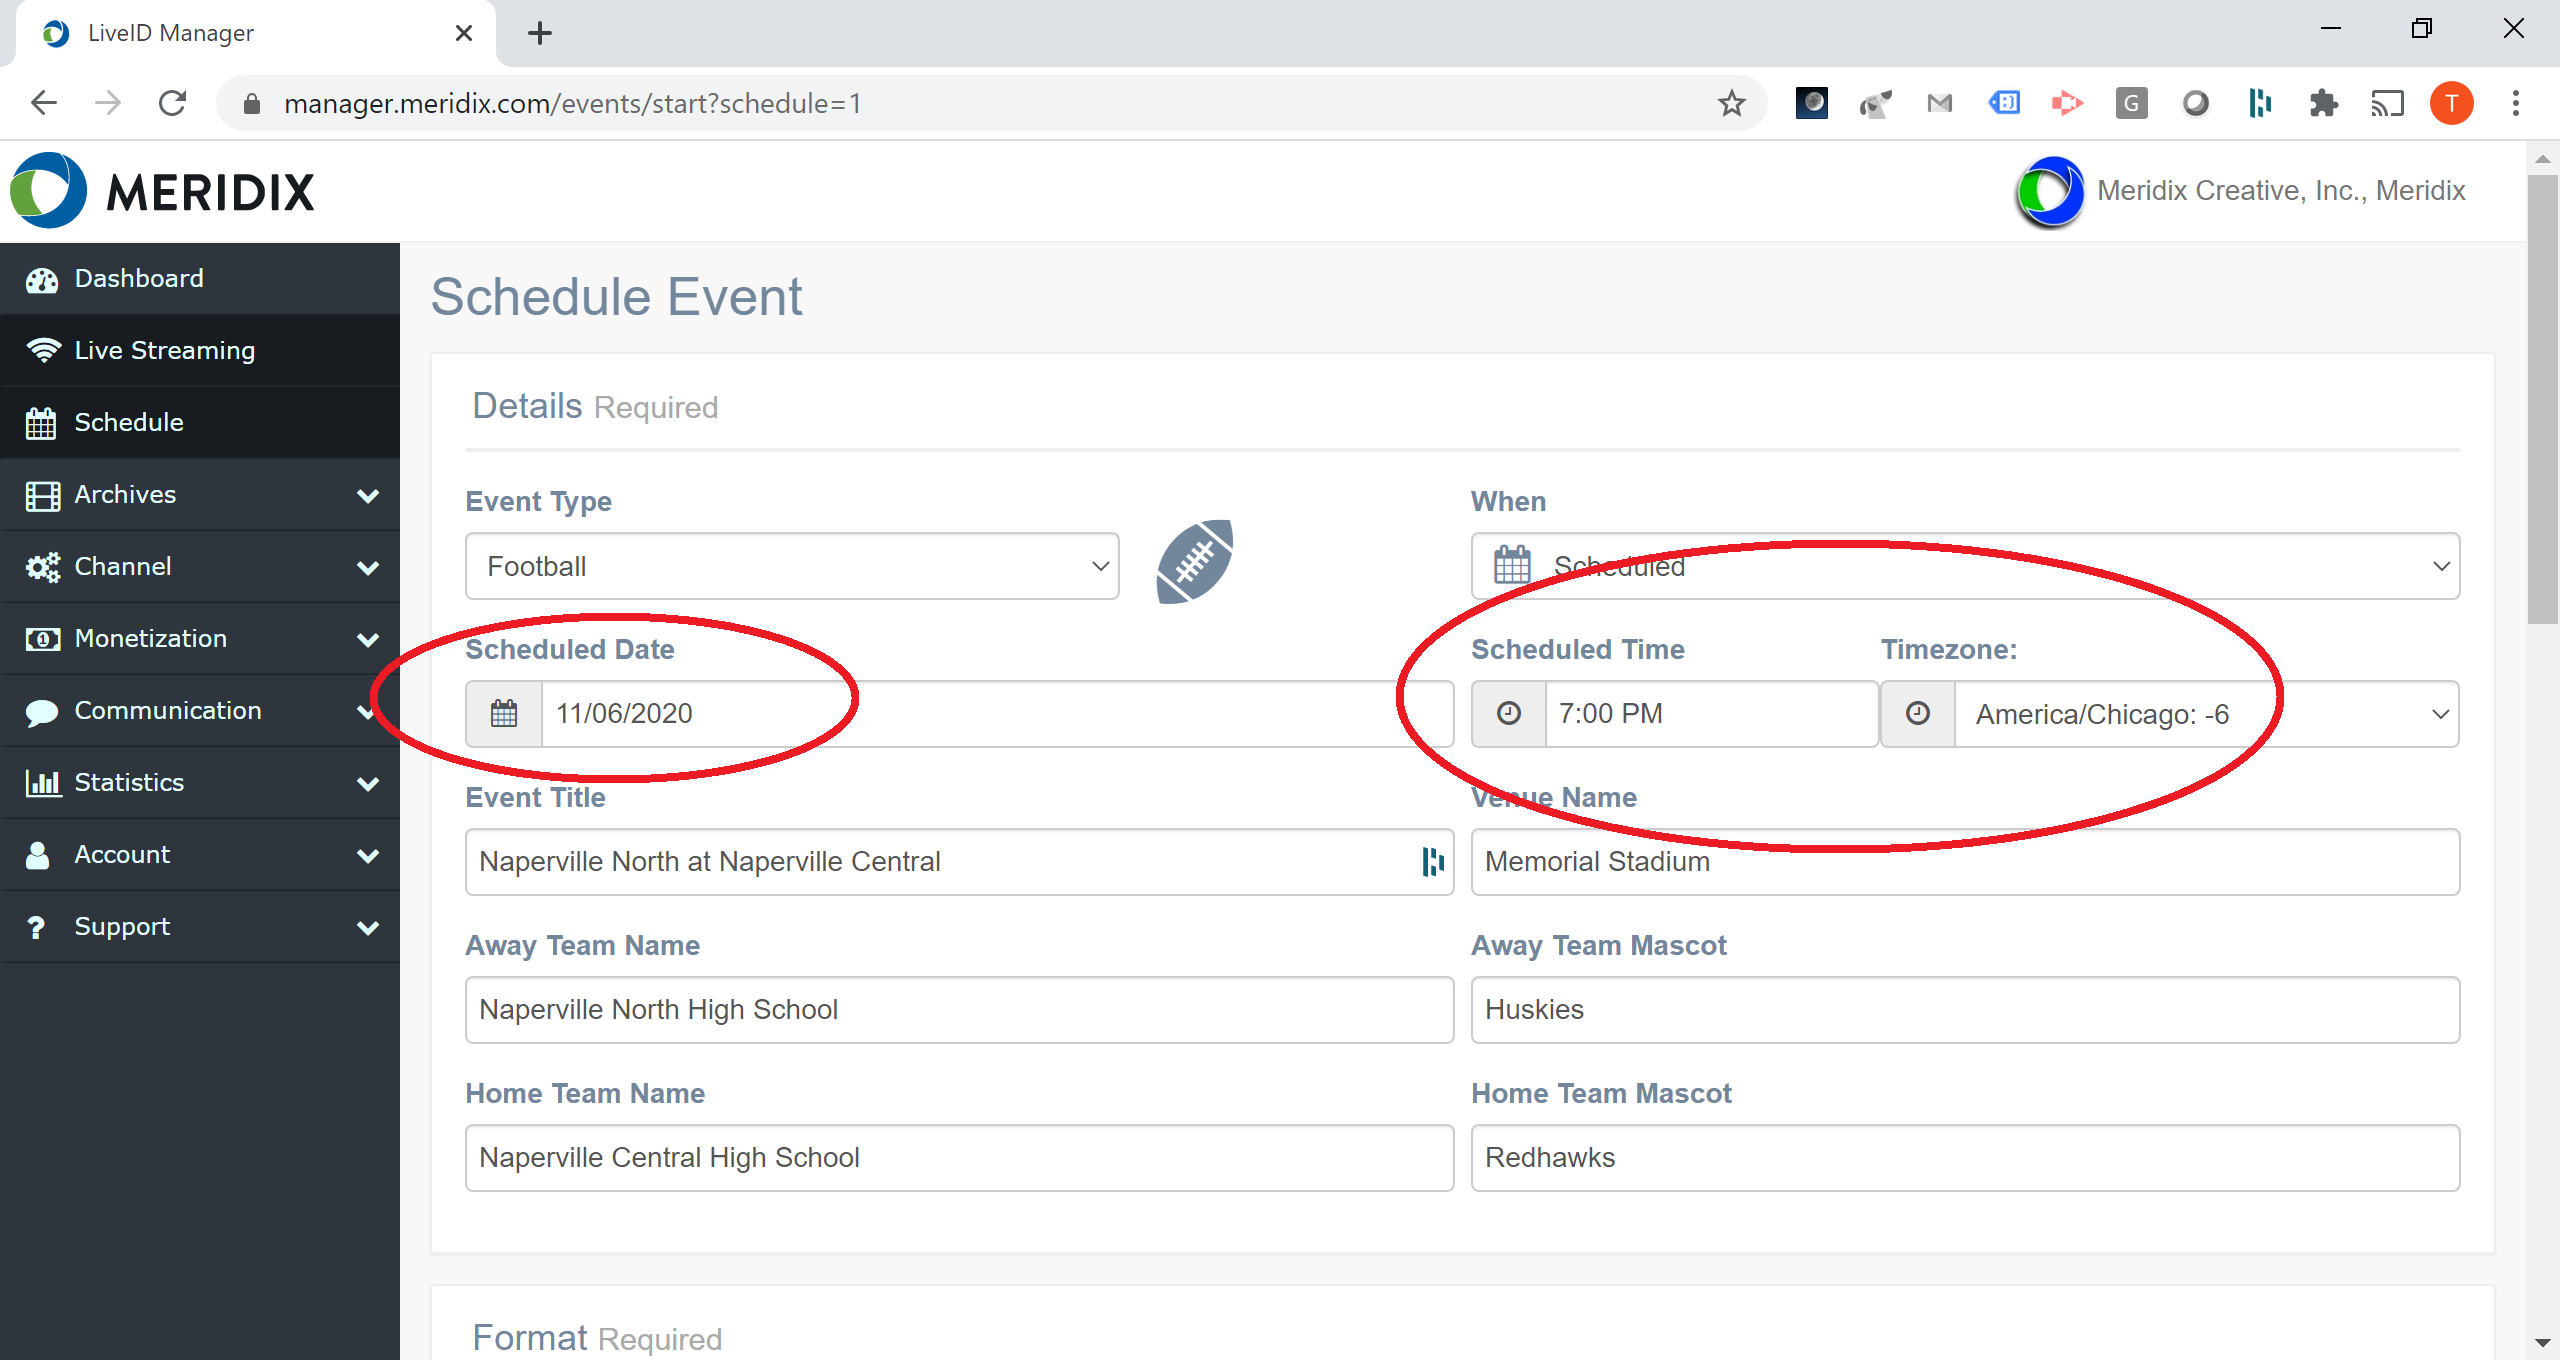Click the Gmail extension icon in toolbar
Viewport: 2560px width, 1360px height.
point(1939,103)
